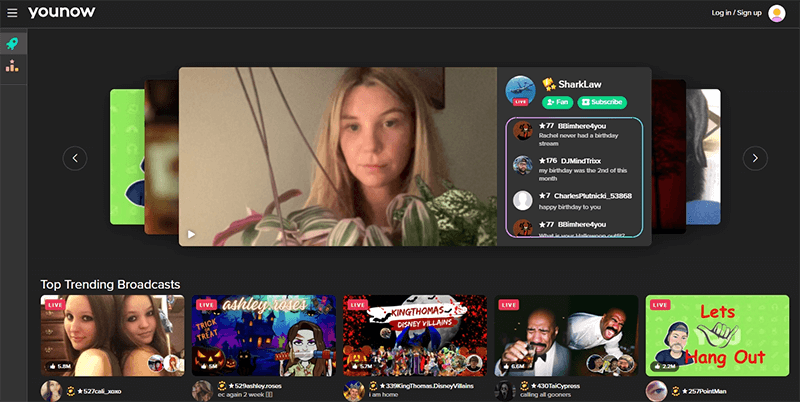Go to next featured broadcast
The image size is (800, 402).
click(755, 158)
